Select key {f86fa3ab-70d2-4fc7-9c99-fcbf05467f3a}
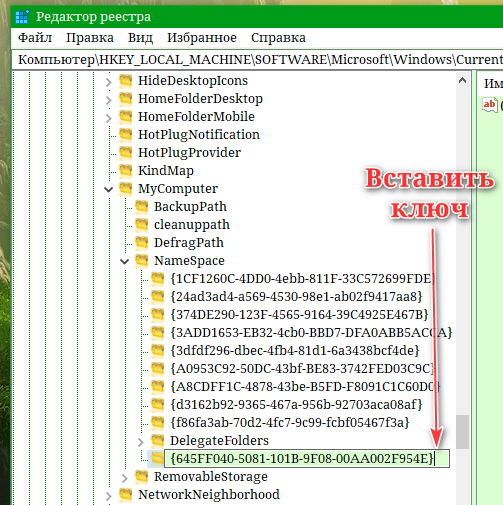Viewport: 503px width, 505px height. (290, 423)
